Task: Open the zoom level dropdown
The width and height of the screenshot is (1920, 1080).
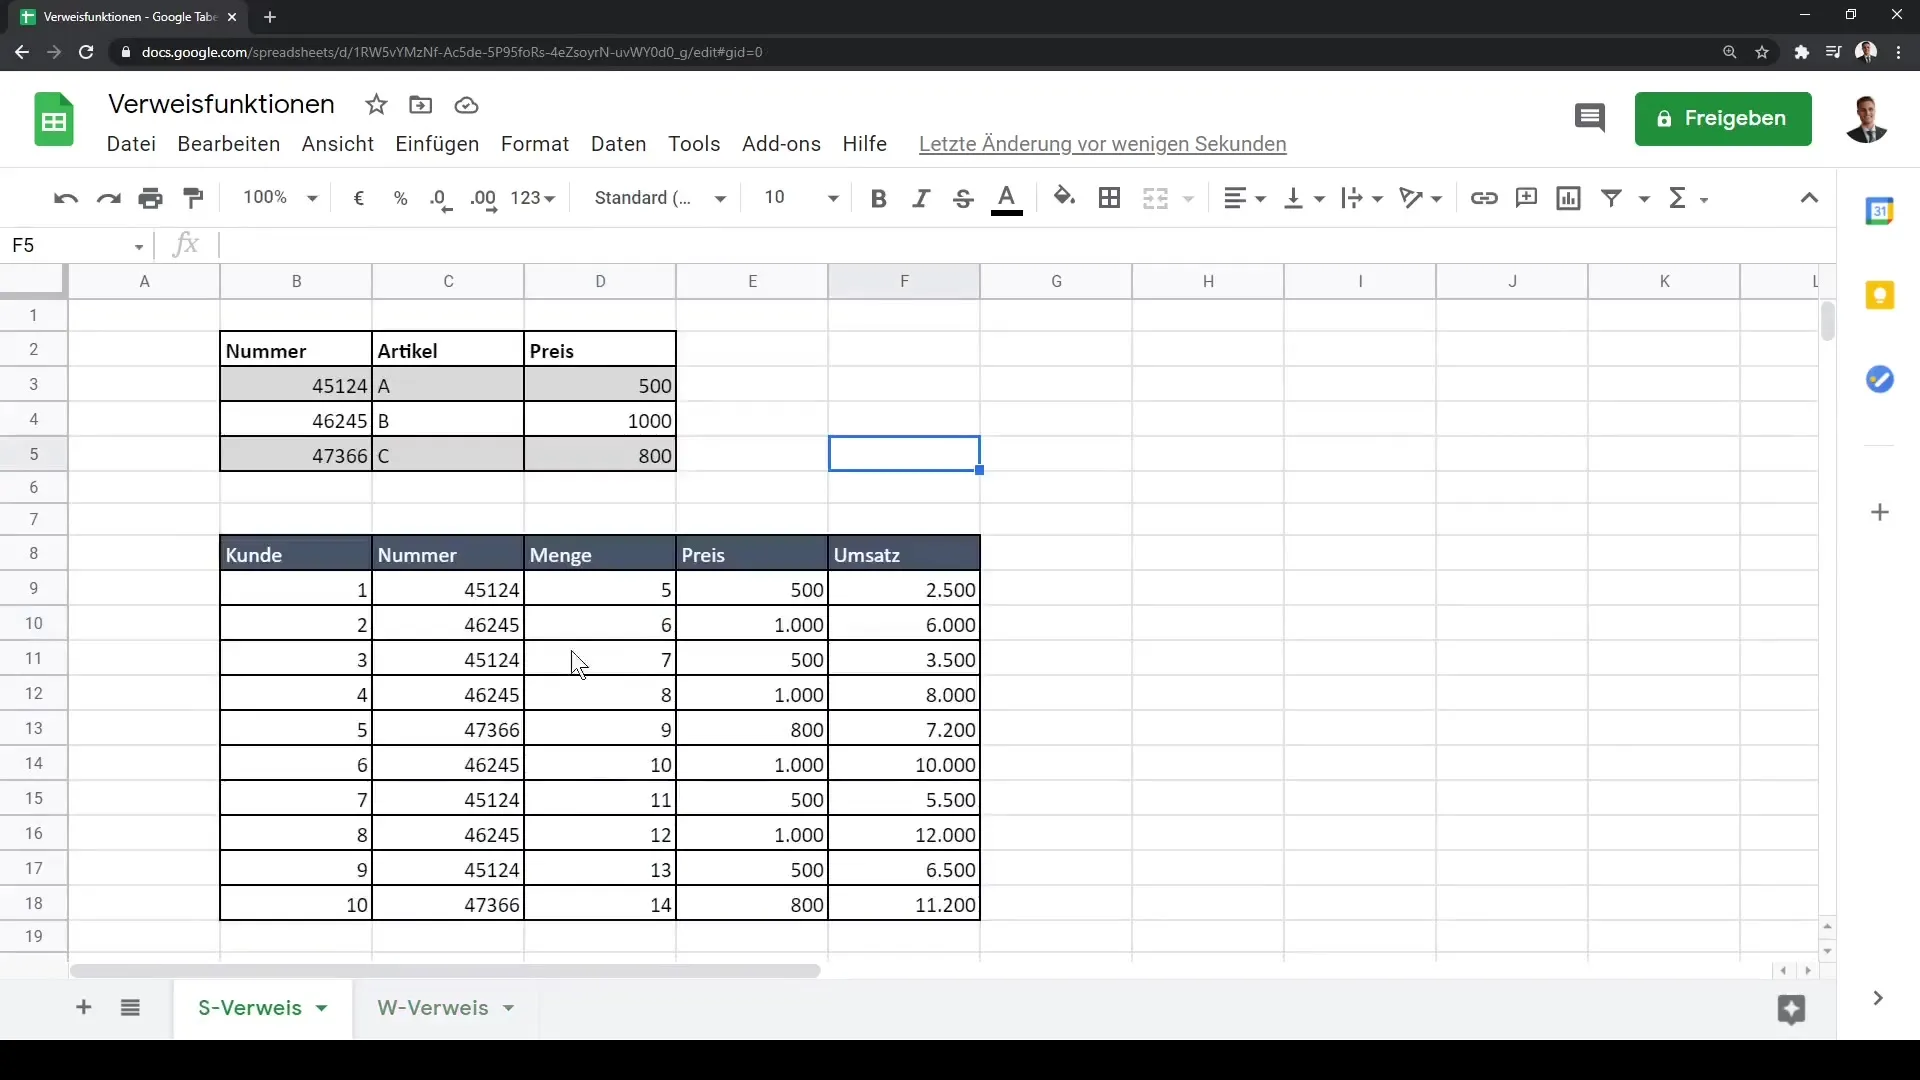Action: coord(280,198)
